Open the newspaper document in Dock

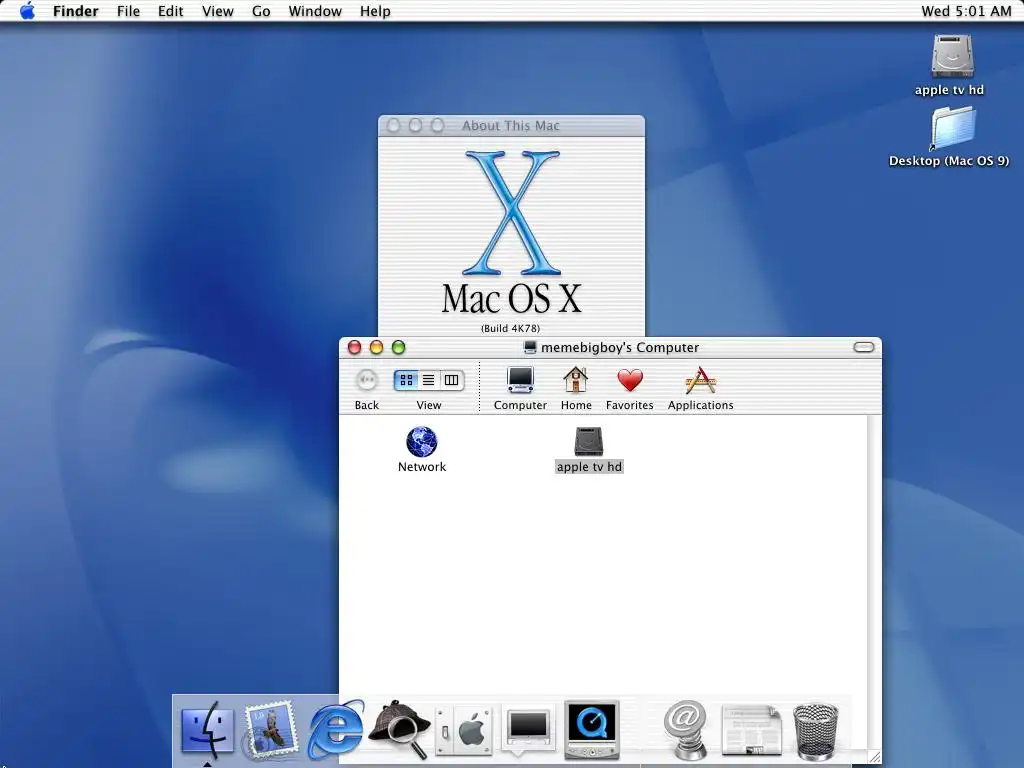click(x=751, y=731)
